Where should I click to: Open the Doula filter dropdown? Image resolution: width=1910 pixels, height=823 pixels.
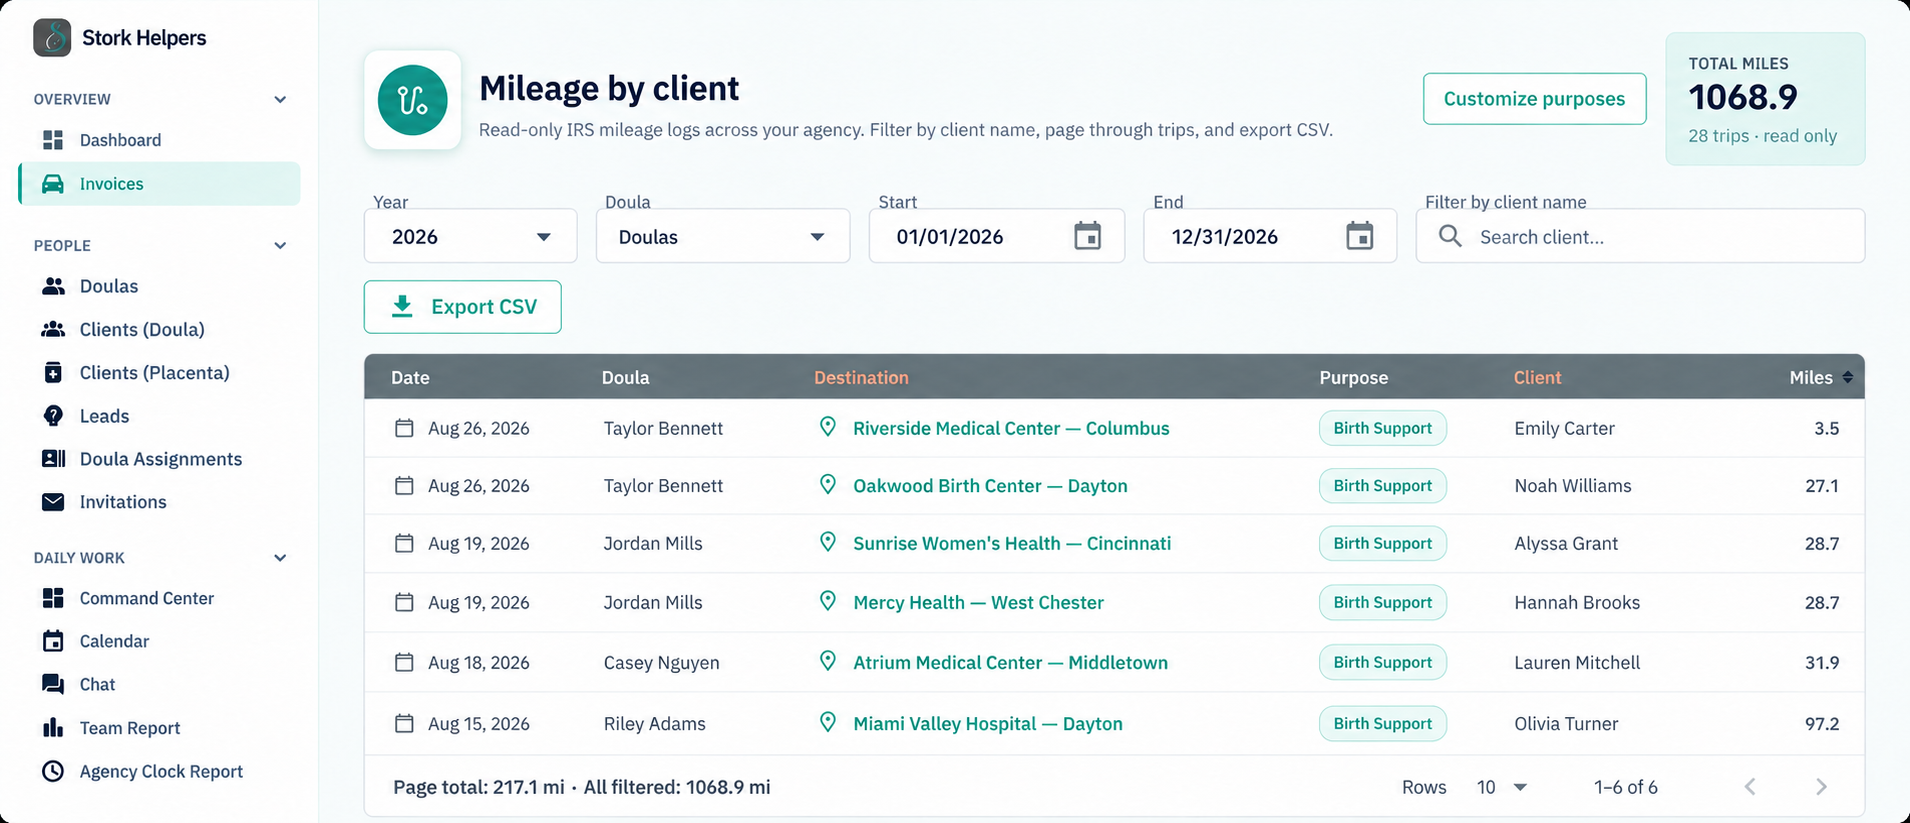click(723, 236)
